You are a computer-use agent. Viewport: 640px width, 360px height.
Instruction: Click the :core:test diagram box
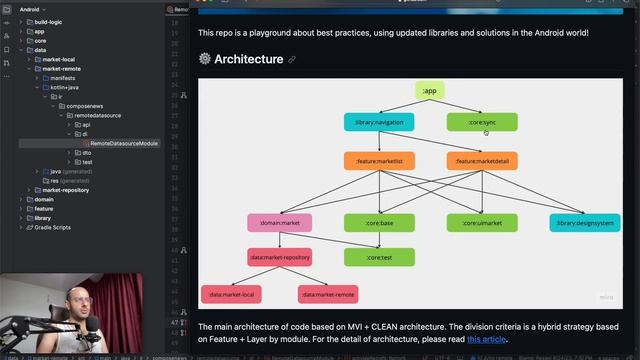click(379, 257)
